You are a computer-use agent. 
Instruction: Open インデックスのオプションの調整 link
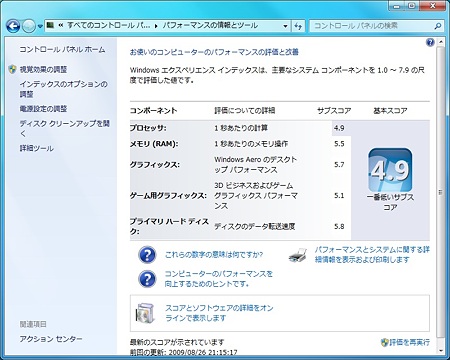tap(63, 89)
